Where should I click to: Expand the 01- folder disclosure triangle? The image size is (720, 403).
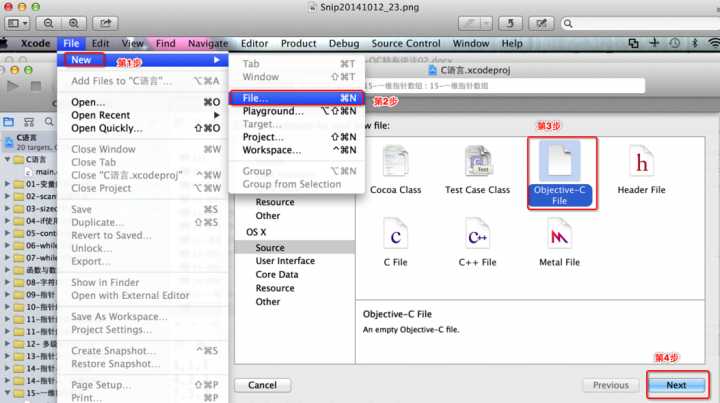click(7, 184)
